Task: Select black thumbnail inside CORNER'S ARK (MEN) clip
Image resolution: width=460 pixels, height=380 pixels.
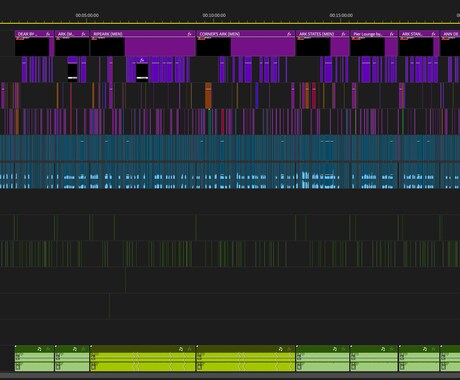Action: (x=214, y=47)
